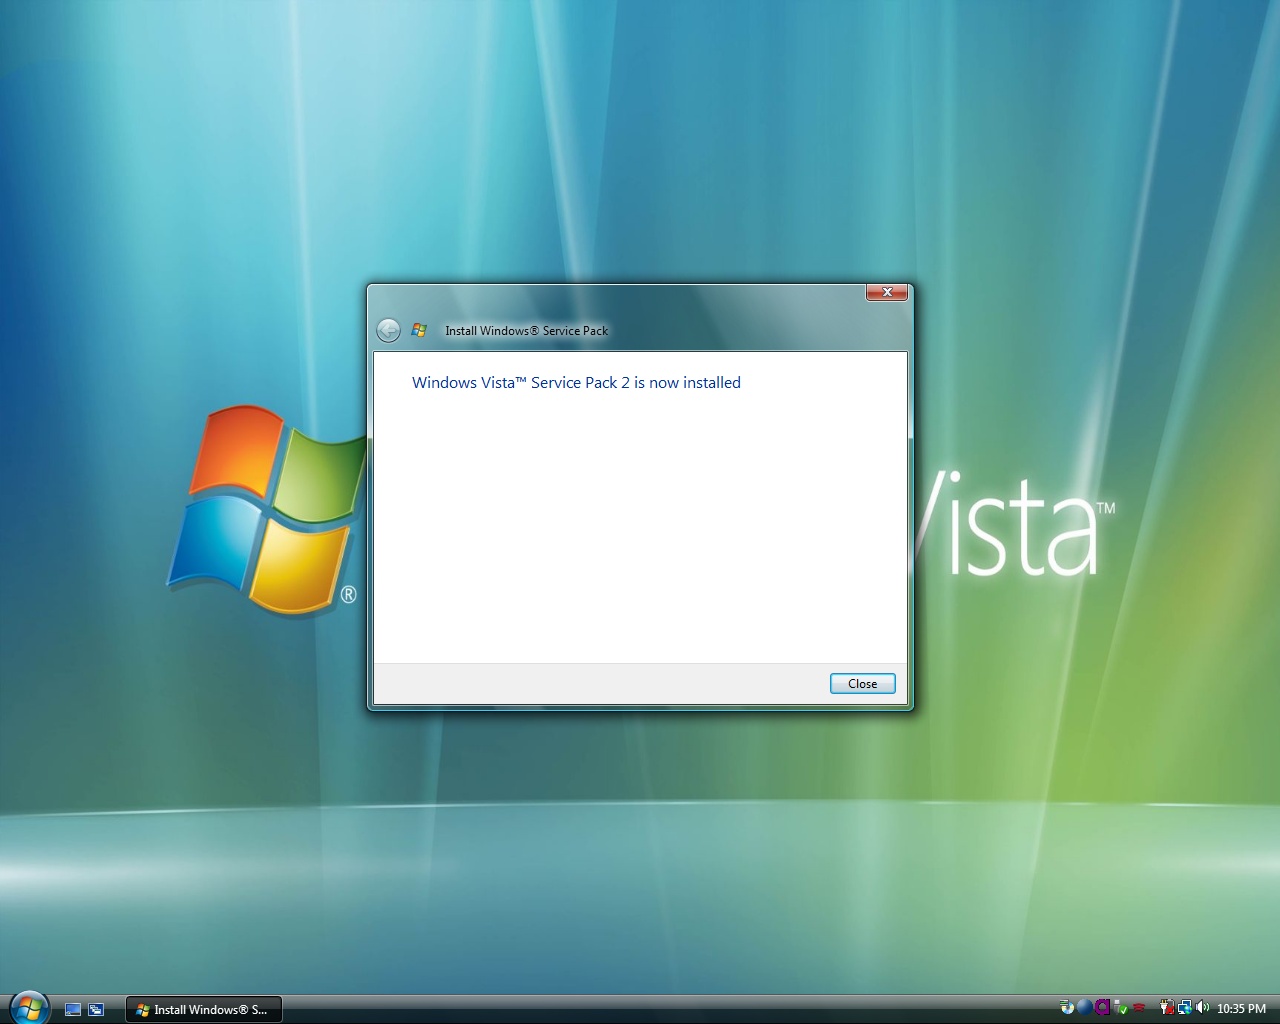1280x1024 pixels.
Task: Click the Show Desktop quick launch icon
Action: tap(73, 1009)
